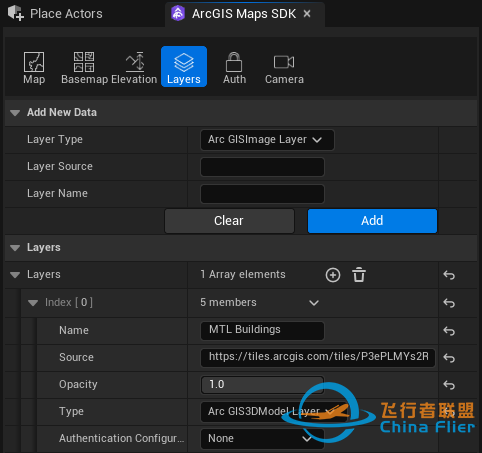Switch to the ArcGIS Maps SDK tab
482x453 pixels.
click(244, 14)
